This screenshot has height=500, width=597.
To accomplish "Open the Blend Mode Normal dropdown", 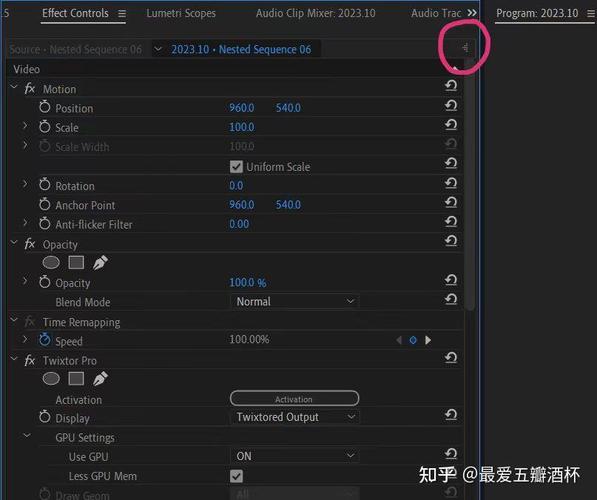I will 295,302.
